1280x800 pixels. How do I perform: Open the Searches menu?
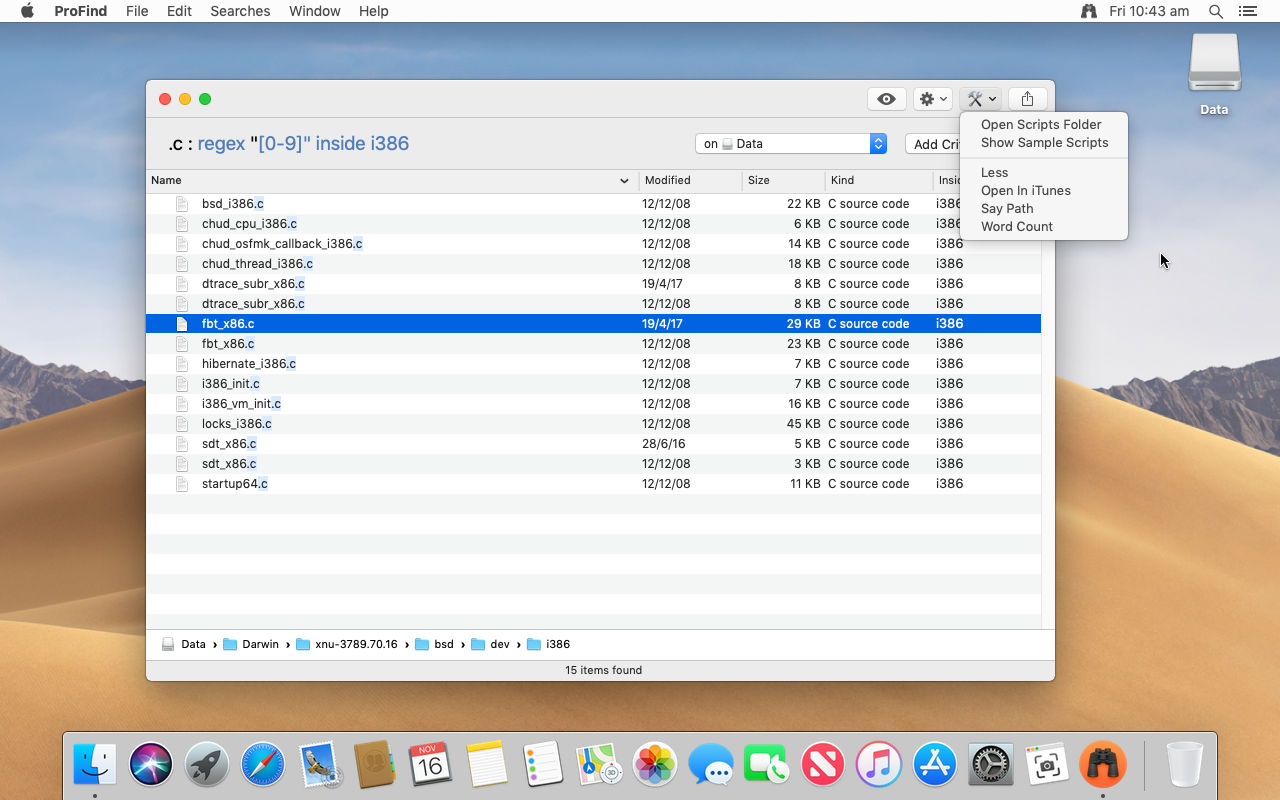pos(240,11)
